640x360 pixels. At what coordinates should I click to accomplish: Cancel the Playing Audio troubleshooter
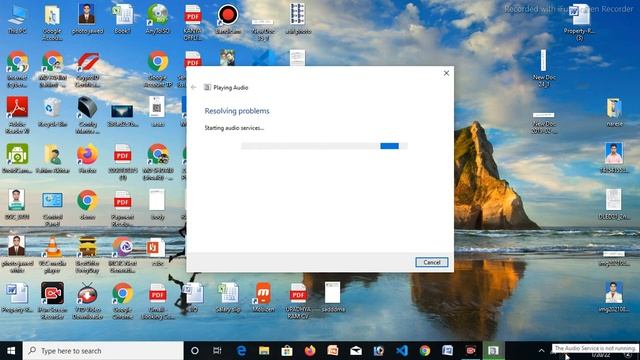[431, 262]
